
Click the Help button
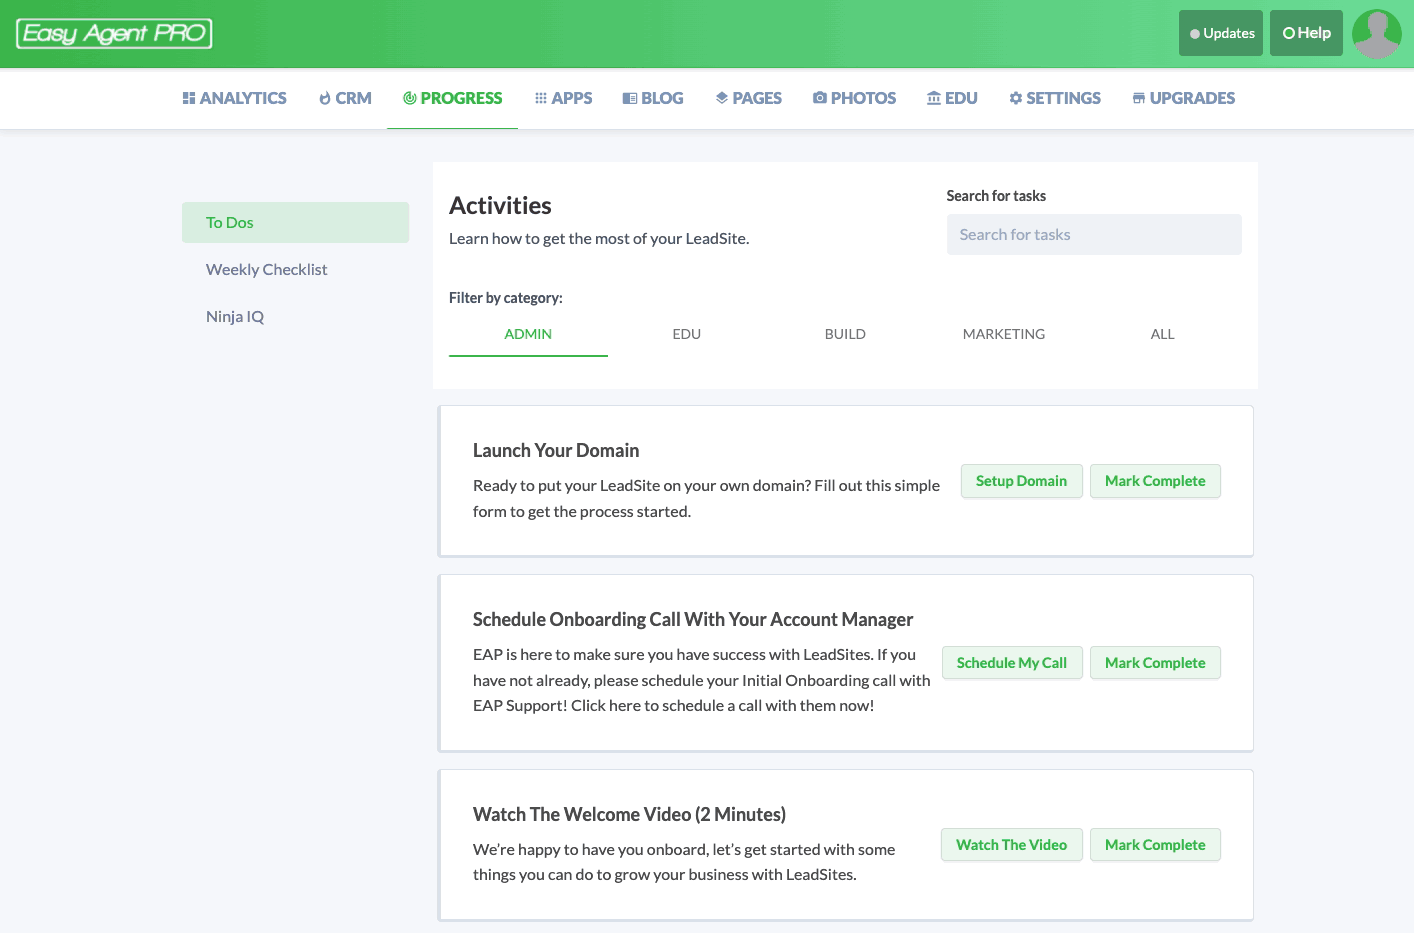[x=1306, y=33]
